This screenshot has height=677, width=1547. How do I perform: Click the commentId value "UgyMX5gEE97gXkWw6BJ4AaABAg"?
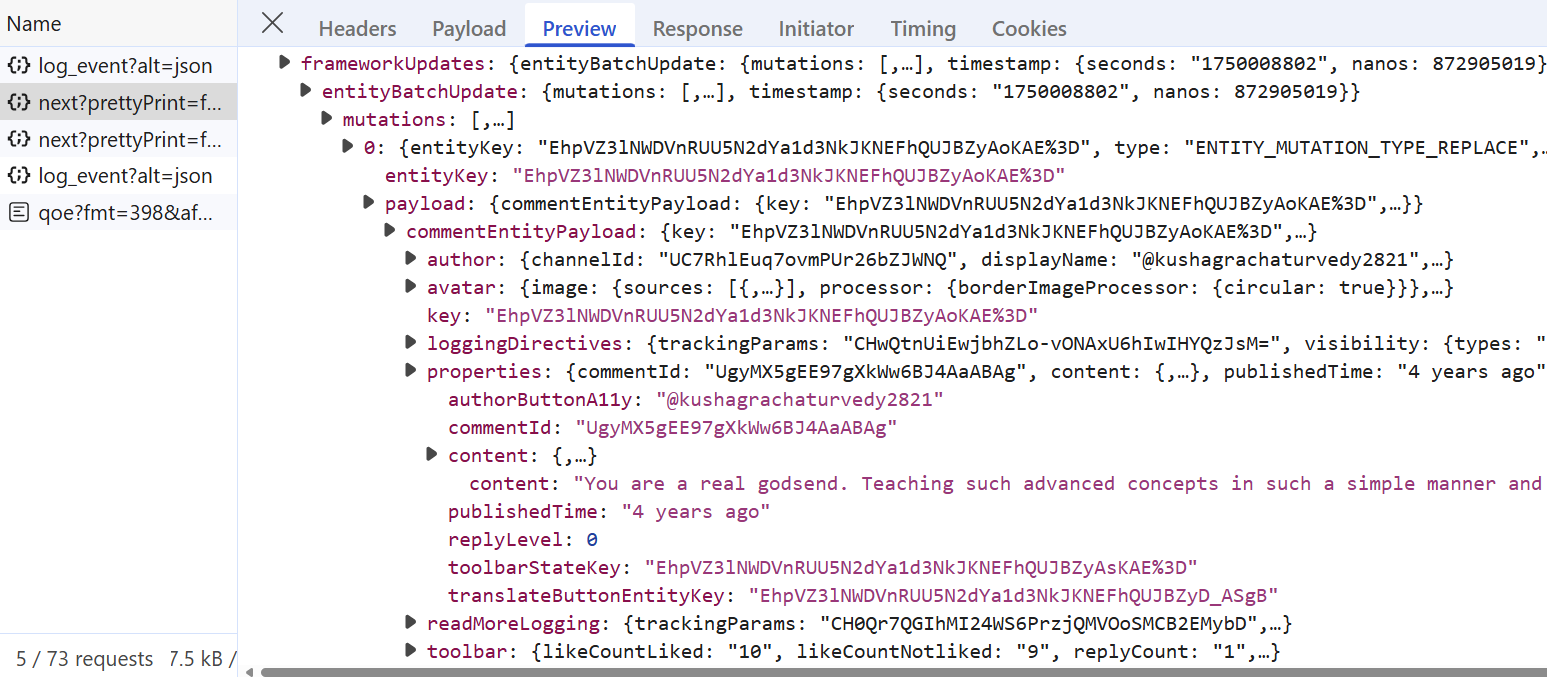coord(736,428)
